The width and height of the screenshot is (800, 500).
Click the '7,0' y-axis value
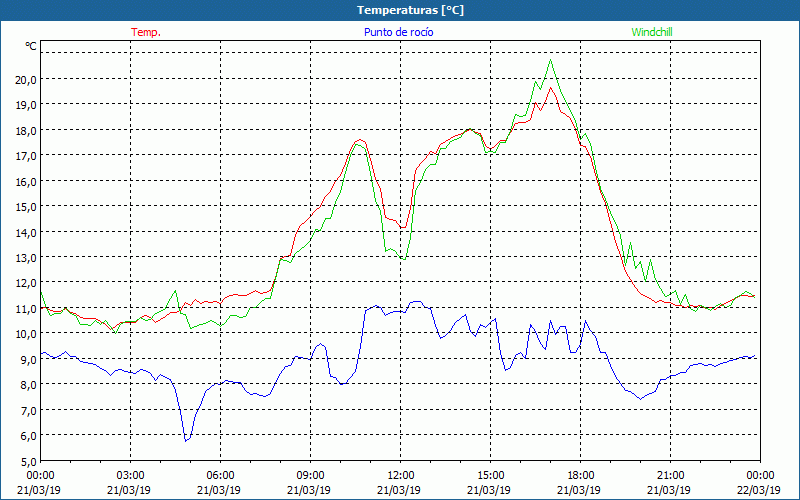pos(29,410)
